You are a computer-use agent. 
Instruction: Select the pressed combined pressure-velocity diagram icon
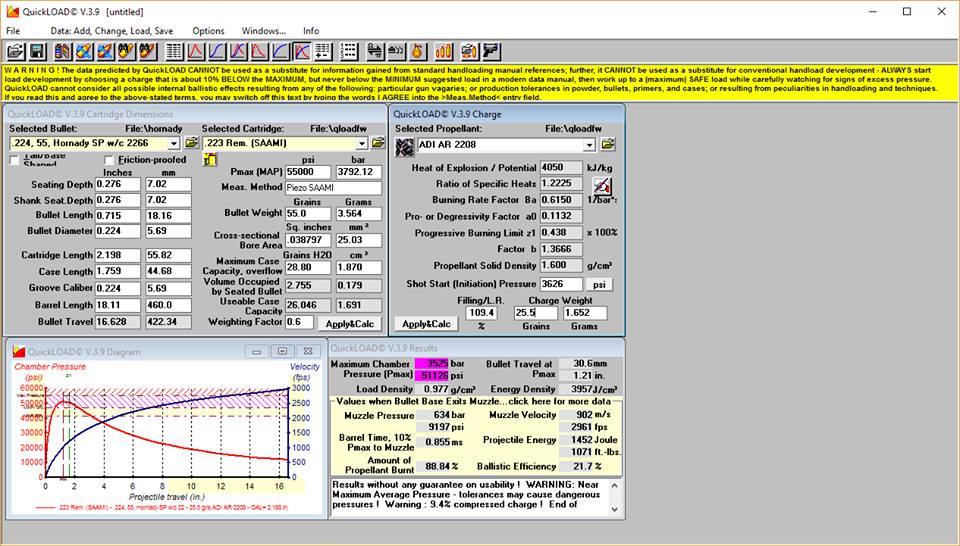point(302,51)
